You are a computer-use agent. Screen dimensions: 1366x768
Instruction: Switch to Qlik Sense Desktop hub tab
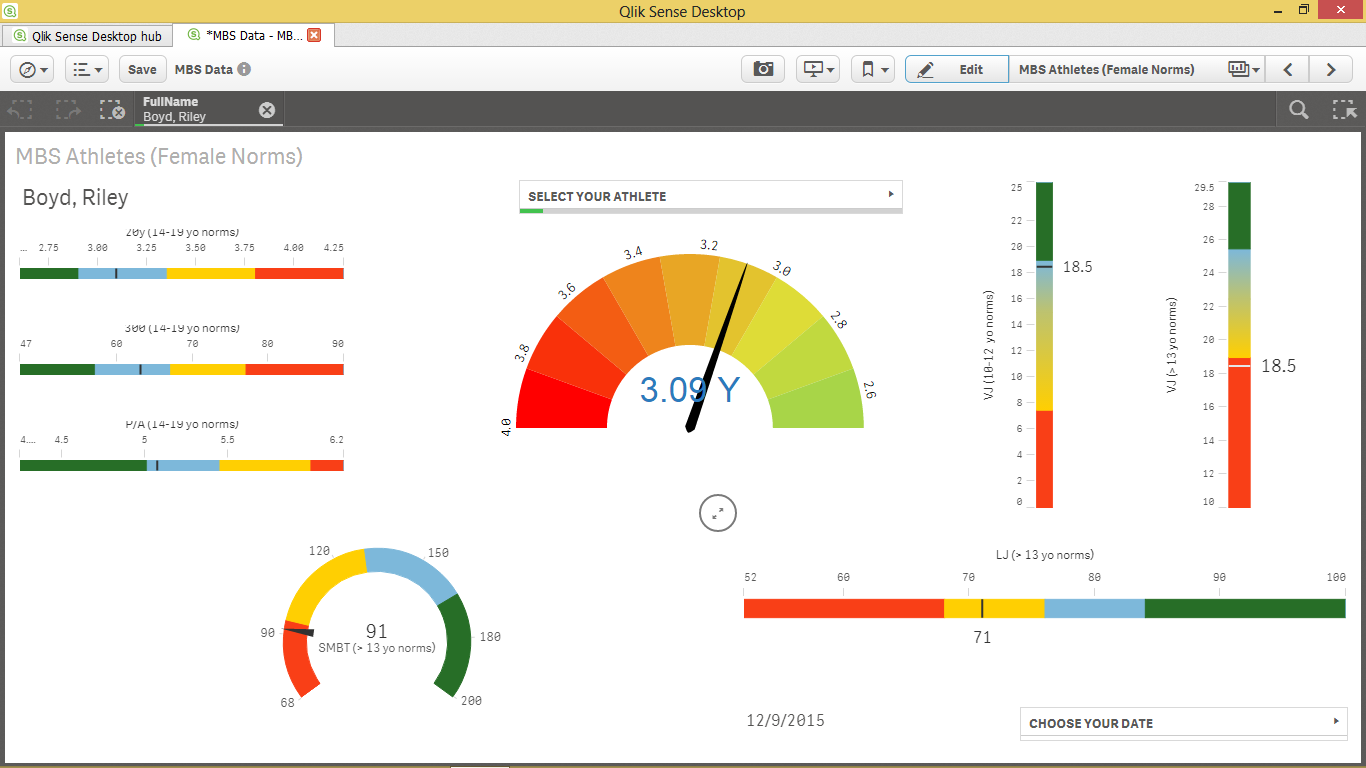pyautogui.click(x=87, y=36)
